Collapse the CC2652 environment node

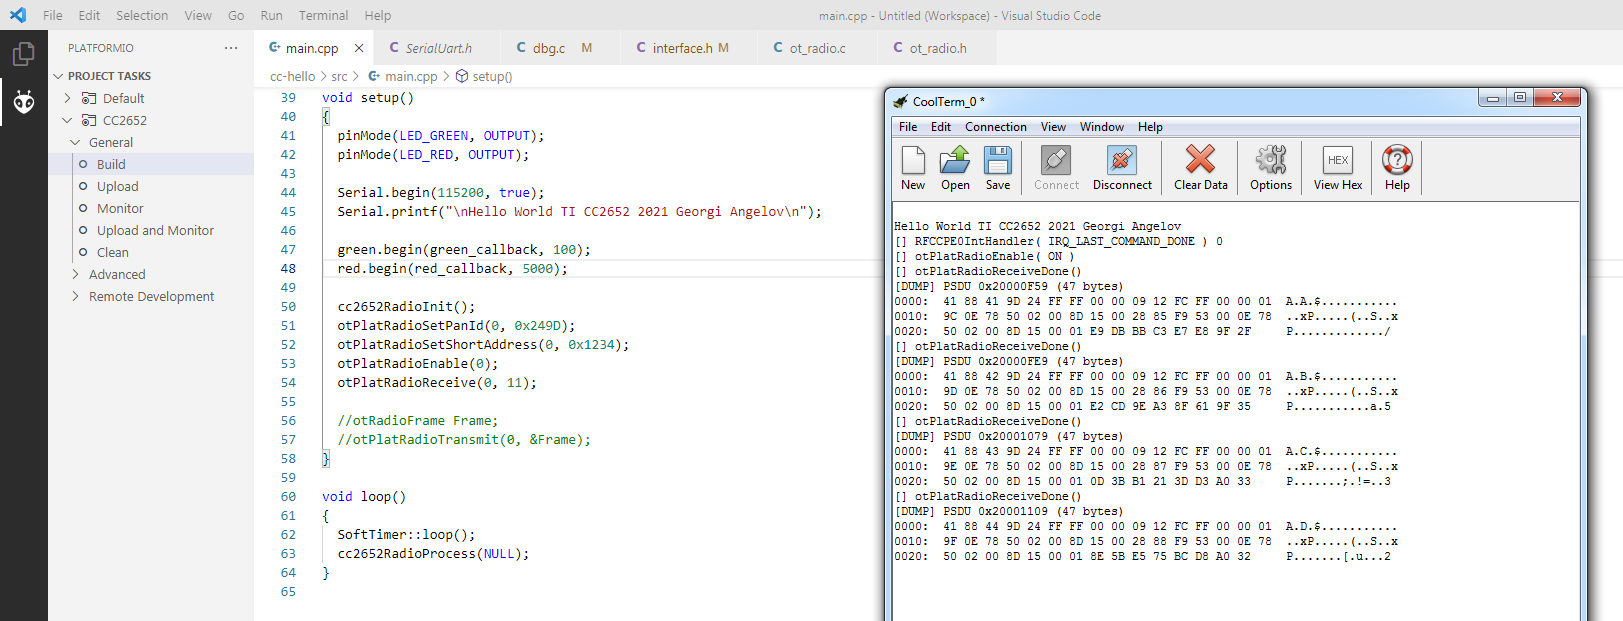(x=67, y=120)
